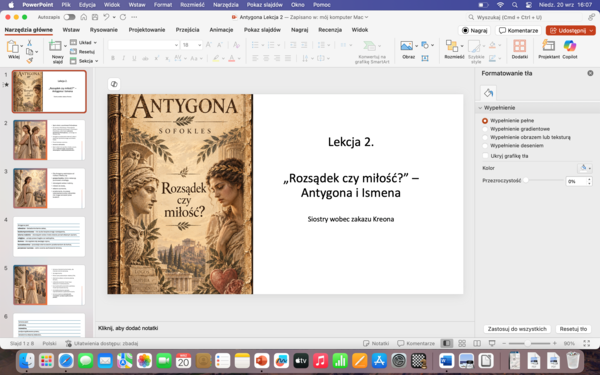600x375 pixels.
Task: Click Przezroczystość stepper arrows
Action: click(589, 181)
